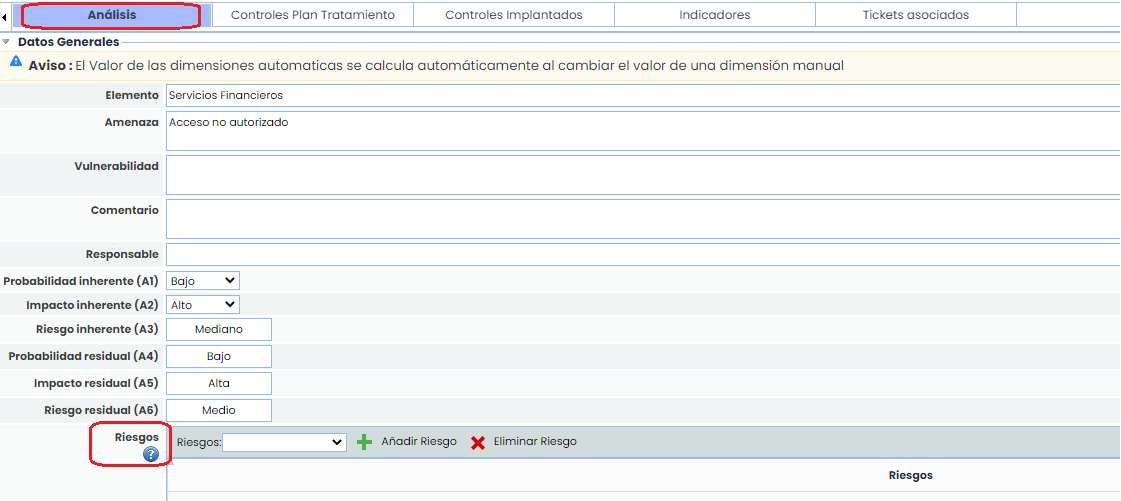
Task: Click the Eliminar Riesgo button label
Action: 535,442
